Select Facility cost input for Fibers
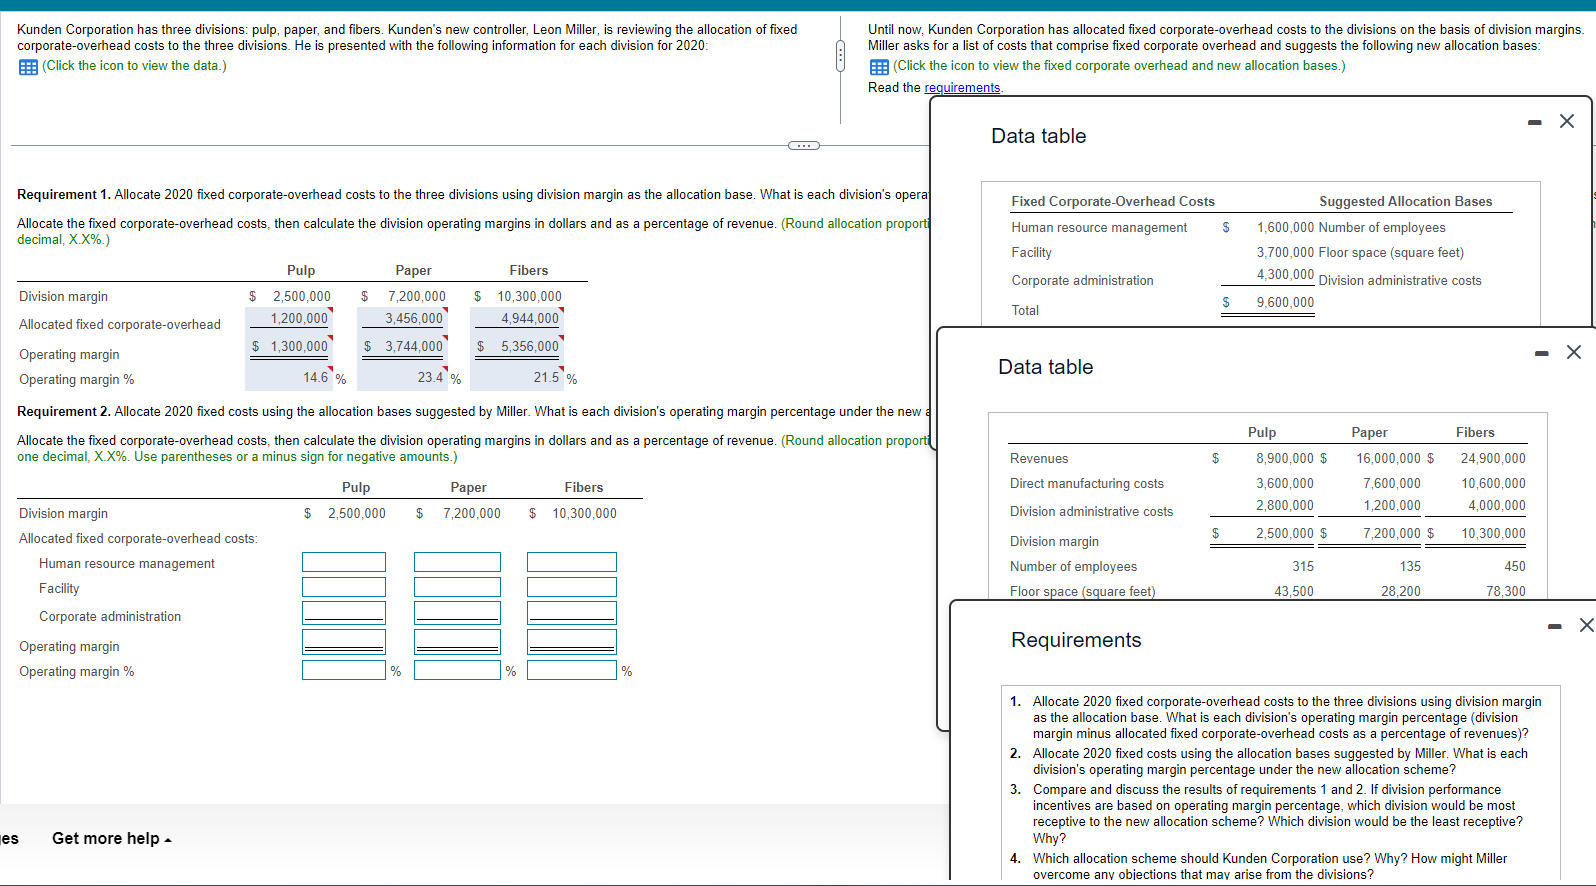The width and height of the screenshot is (1596, 886). click(x=572, y=588)
